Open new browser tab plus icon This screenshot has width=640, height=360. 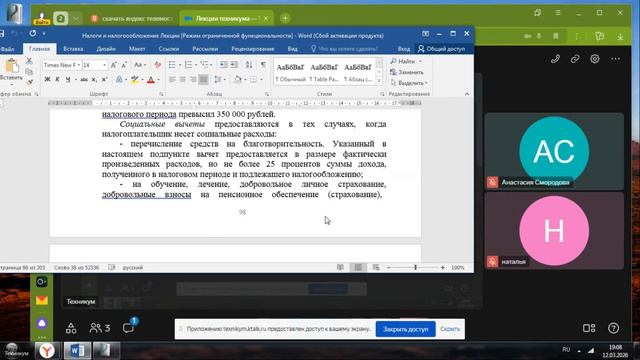(285, 18)
